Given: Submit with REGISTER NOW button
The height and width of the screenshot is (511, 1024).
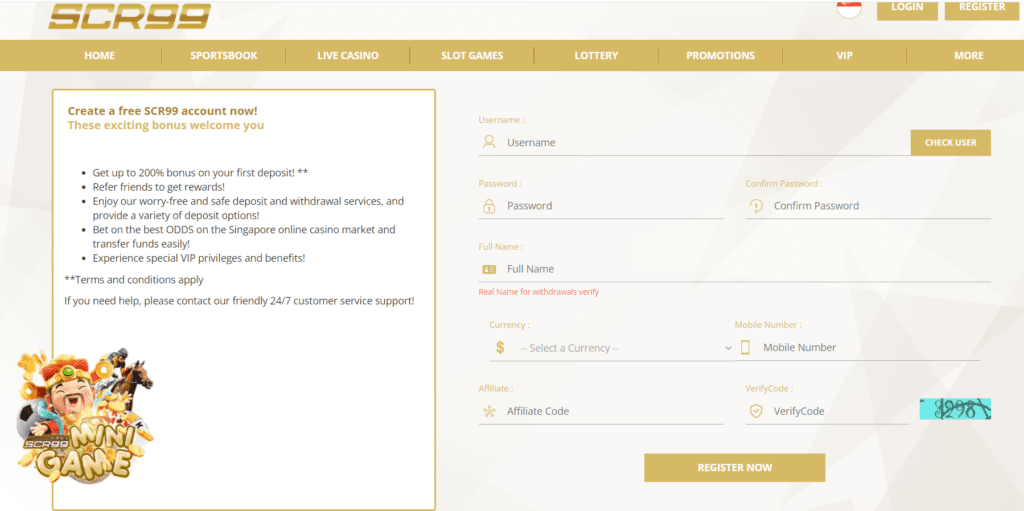Looking at the screenshot, I should (735, 468).
